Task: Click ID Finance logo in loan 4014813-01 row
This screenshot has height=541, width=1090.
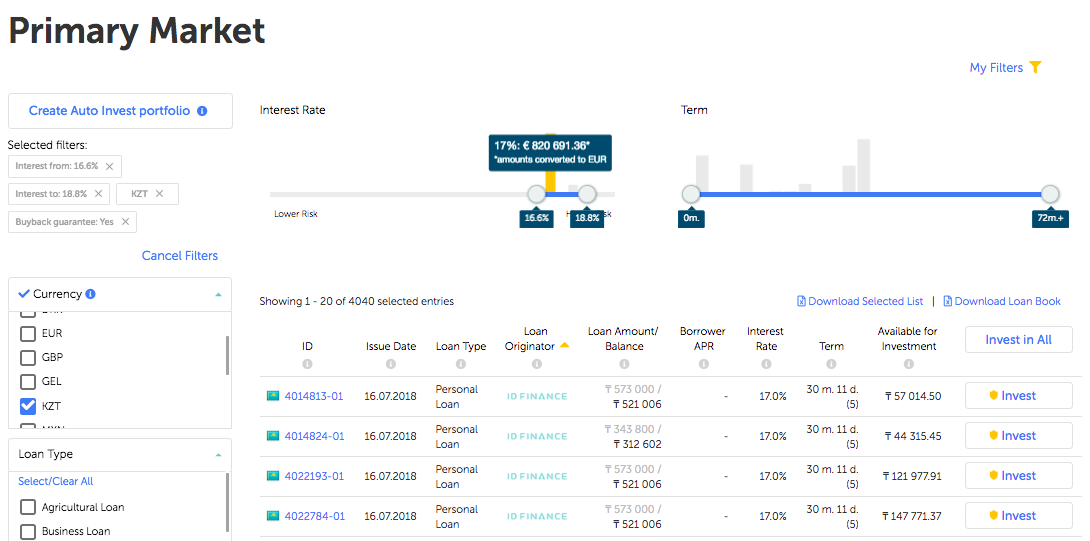Action: coord(537,396)
